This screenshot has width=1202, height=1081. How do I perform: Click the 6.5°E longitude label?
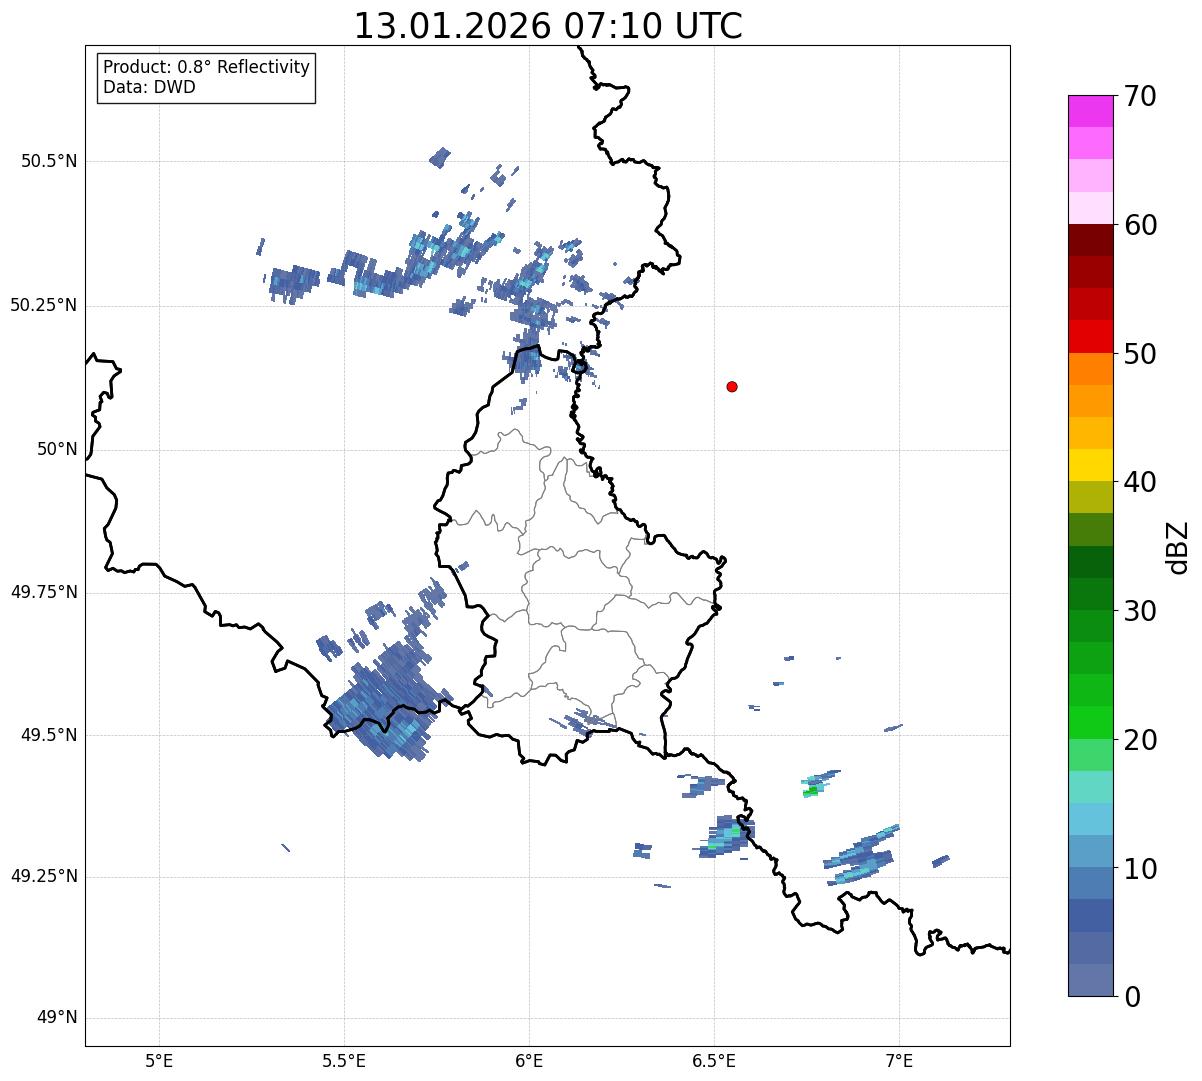click(714, 1061)
